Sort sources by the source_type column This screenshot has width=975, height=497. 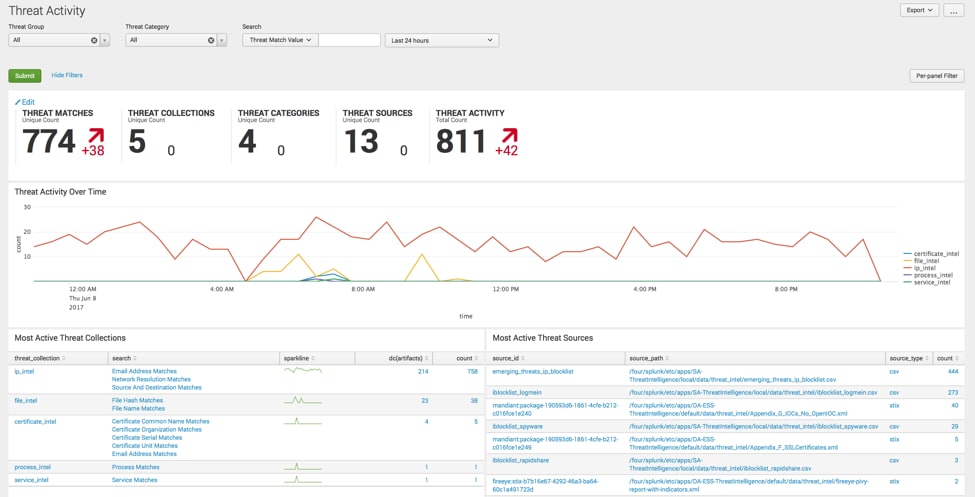coord(905,357)
